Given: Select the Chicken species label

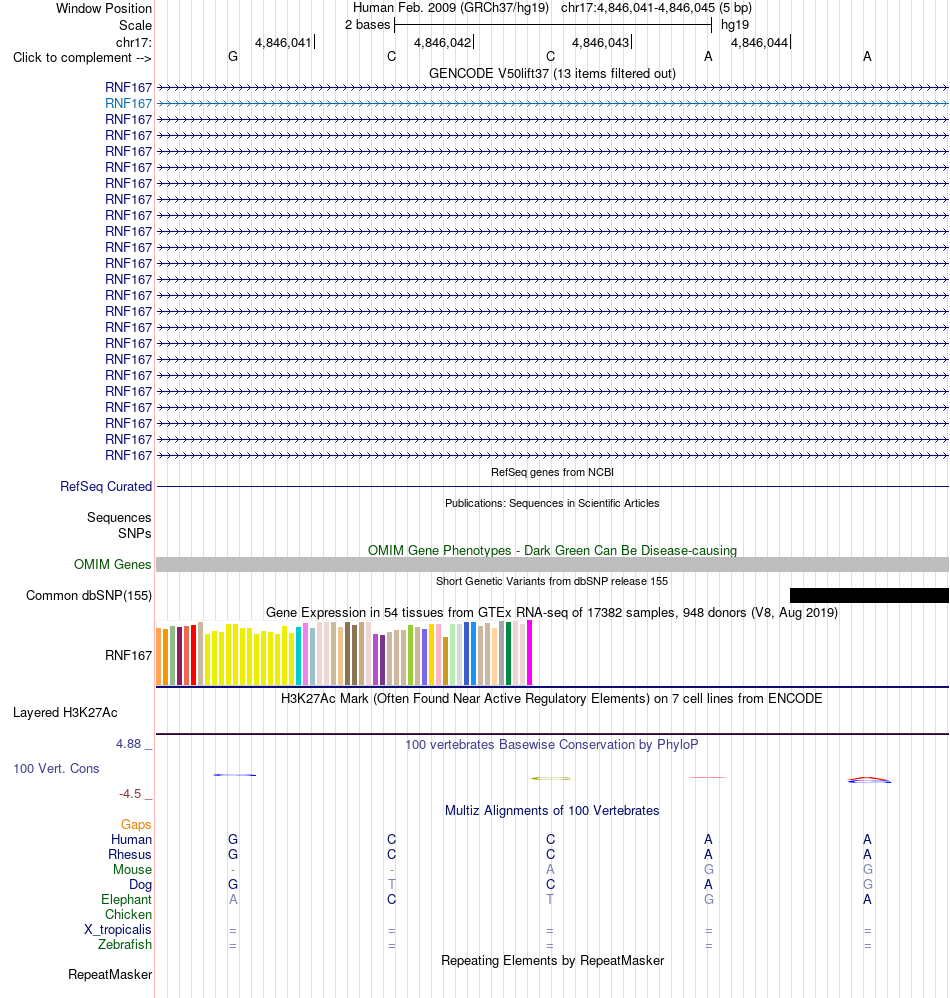Looking at the screenshot, I should point(129,915).
